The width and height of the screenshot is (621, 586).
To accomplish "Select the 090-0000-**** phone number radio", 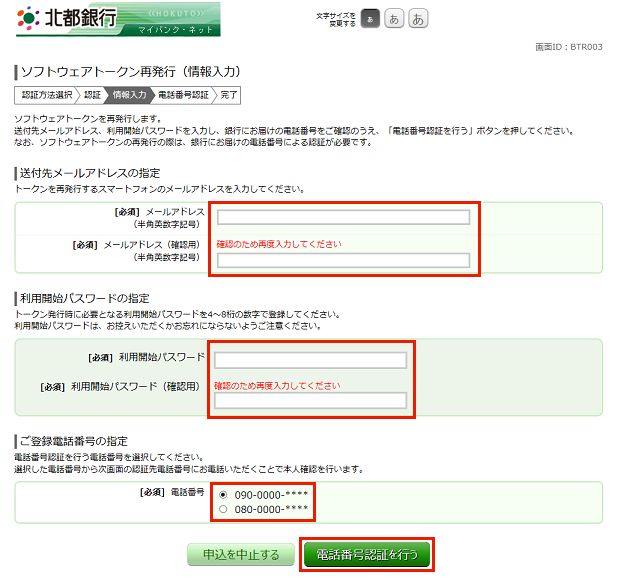I will [223, 494].
